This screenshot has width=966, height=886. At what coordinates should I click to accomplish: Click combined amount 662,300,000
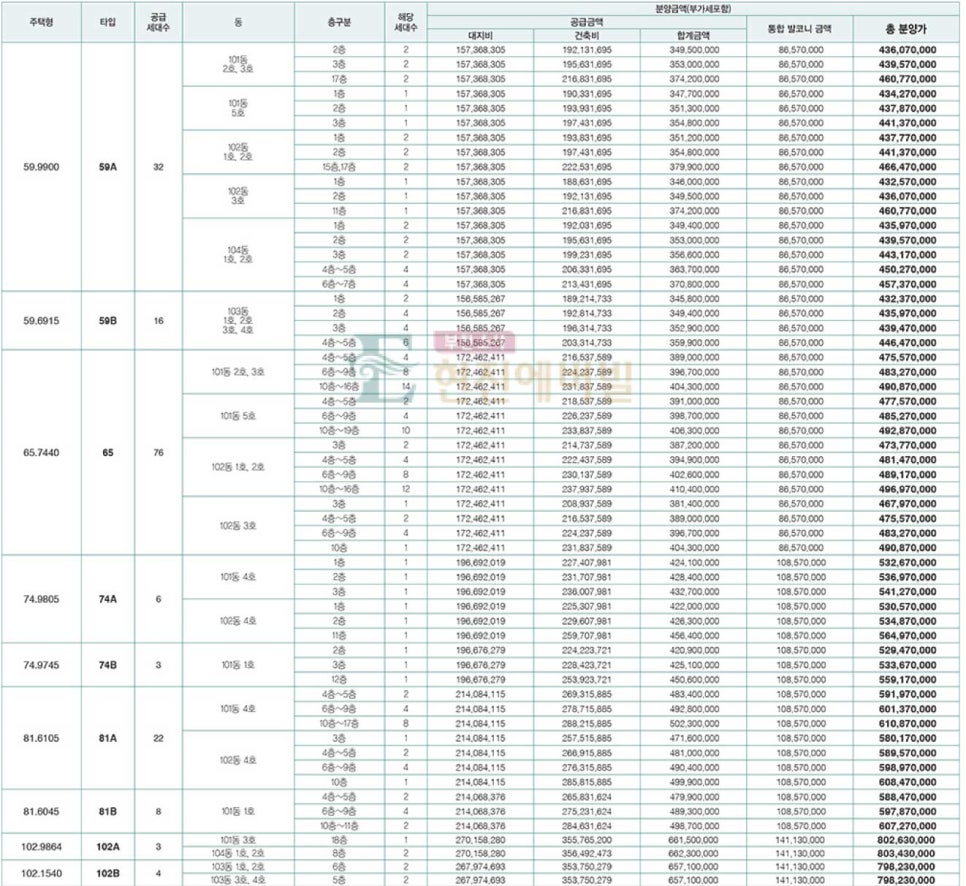click(693, 853)
